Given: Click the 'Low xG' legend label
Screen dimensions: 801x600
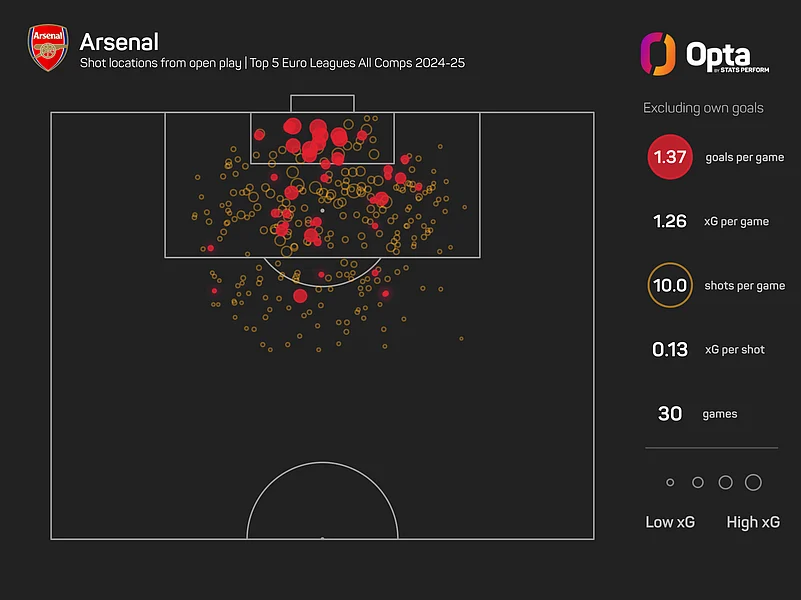Looking at the screenshot, I should coord(670,522).
